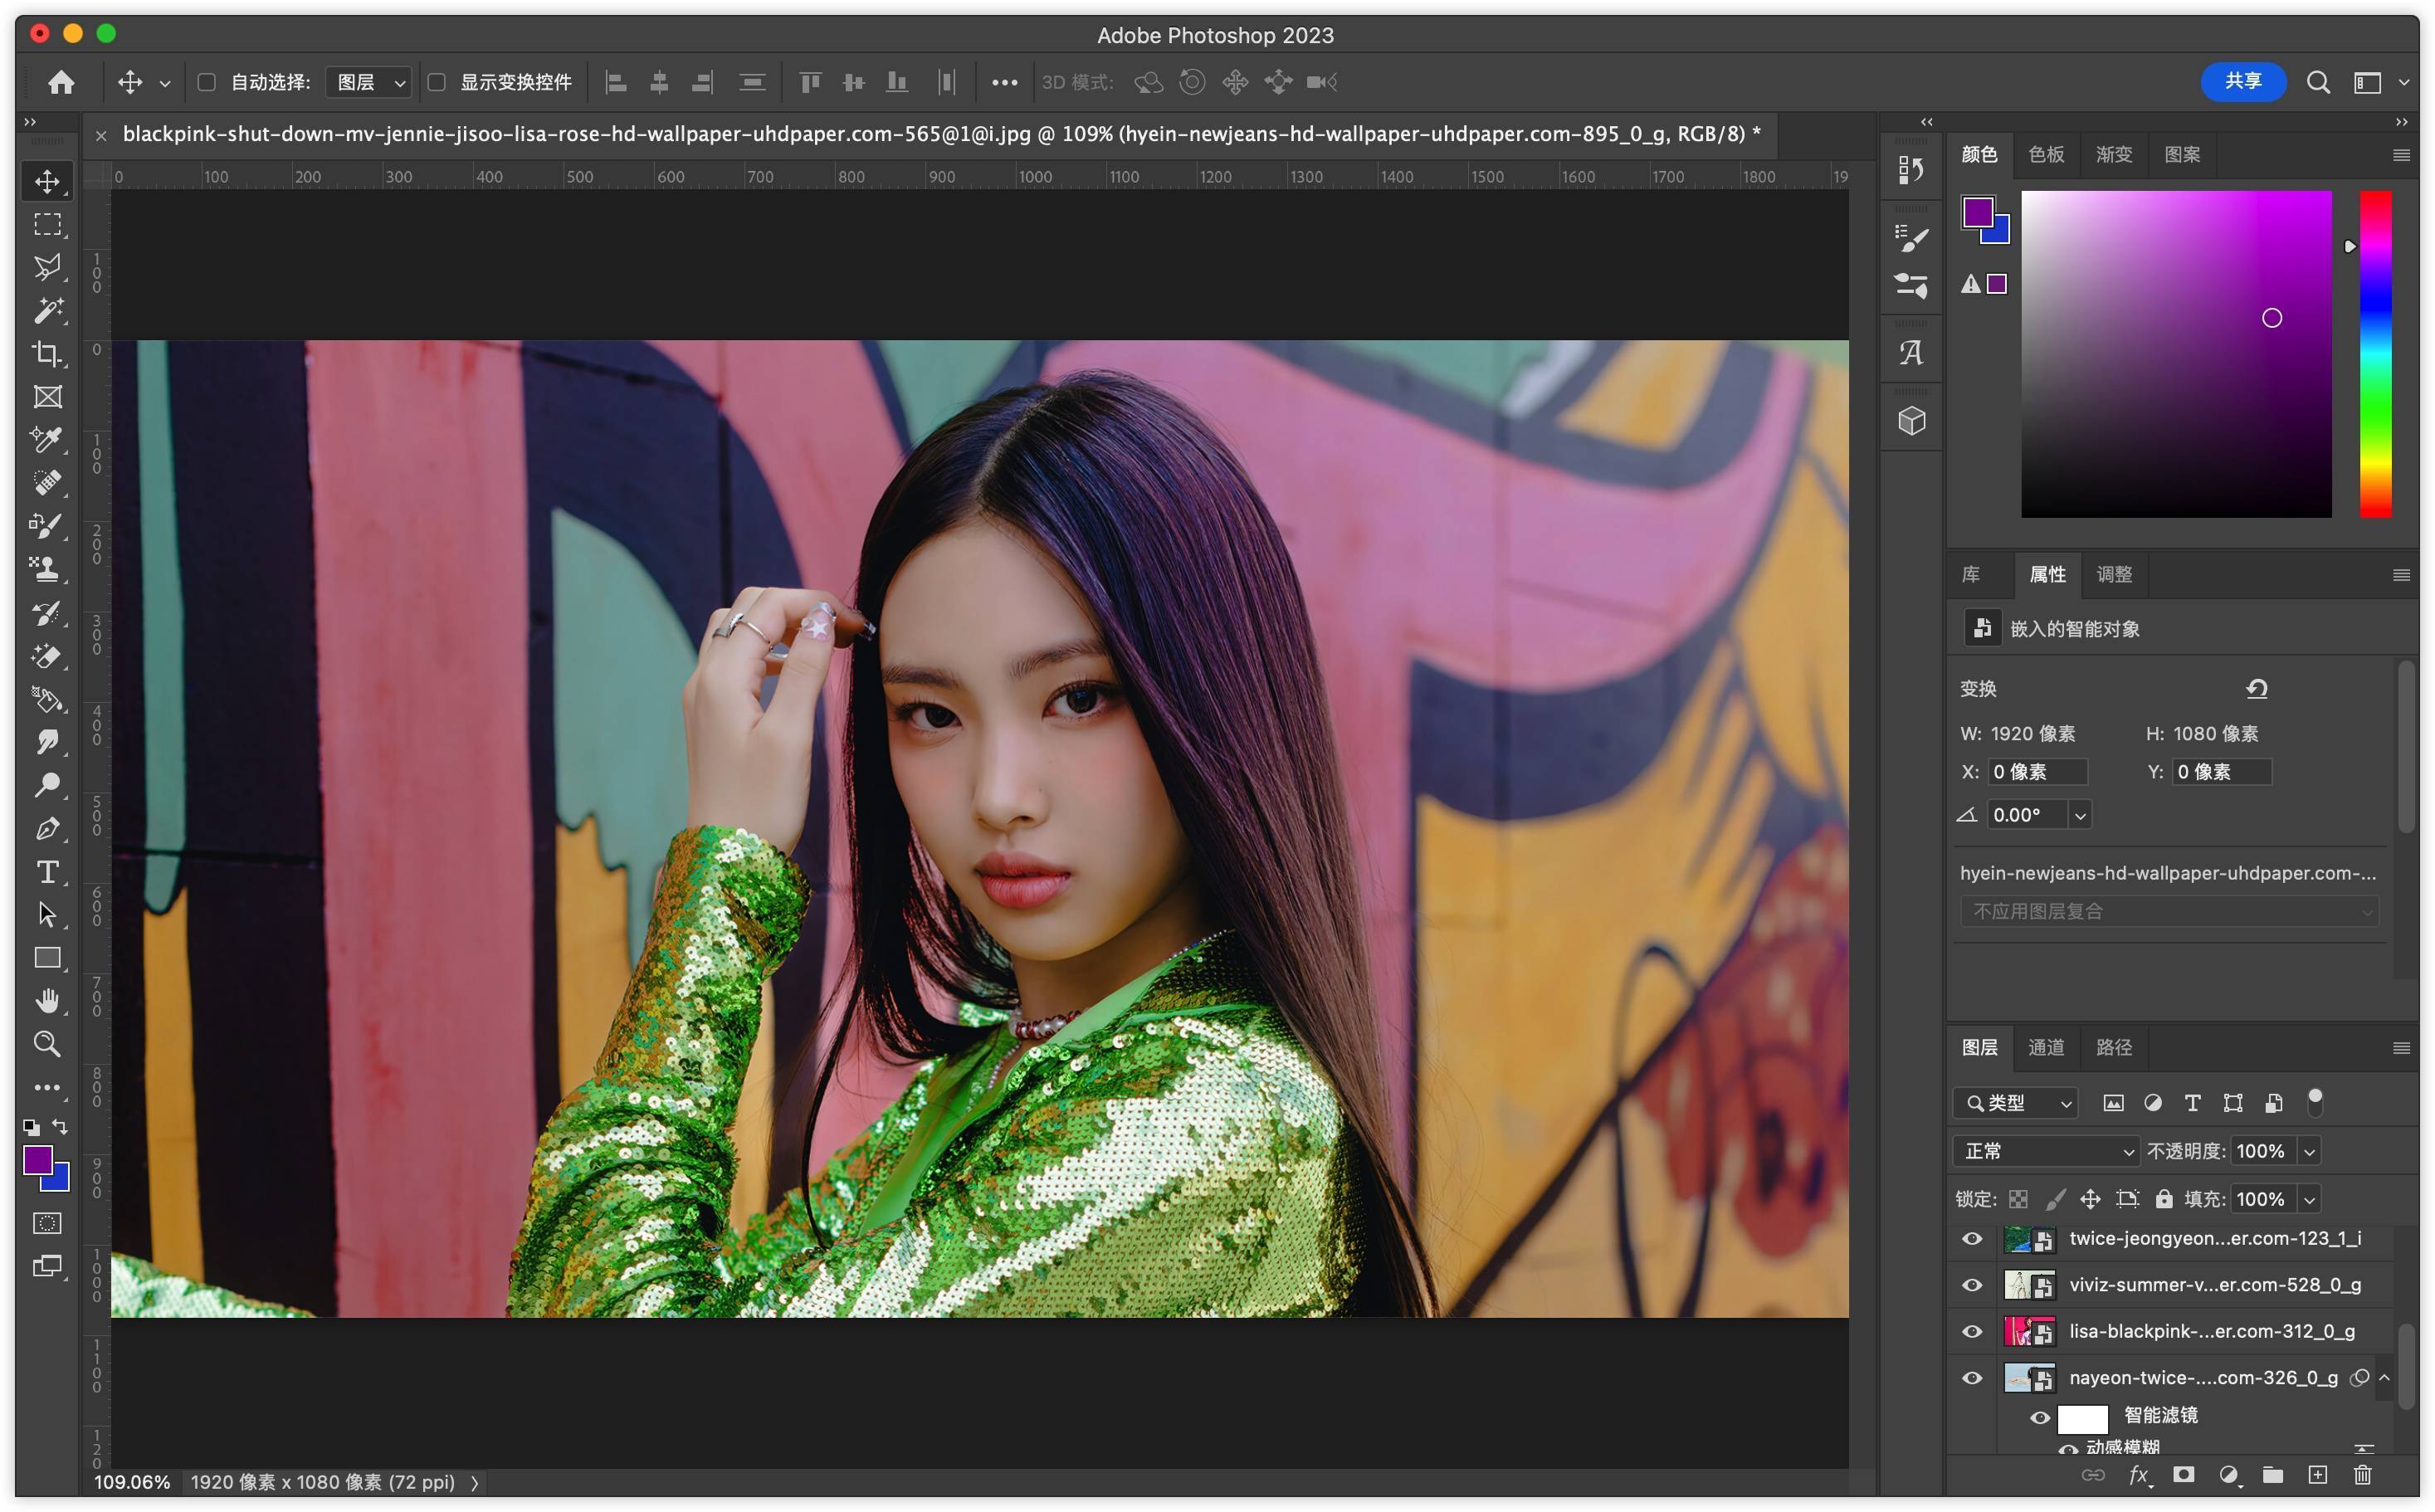Hide the viviz-summer layer
2435x1512 pixels.
click(1972, 1285)
